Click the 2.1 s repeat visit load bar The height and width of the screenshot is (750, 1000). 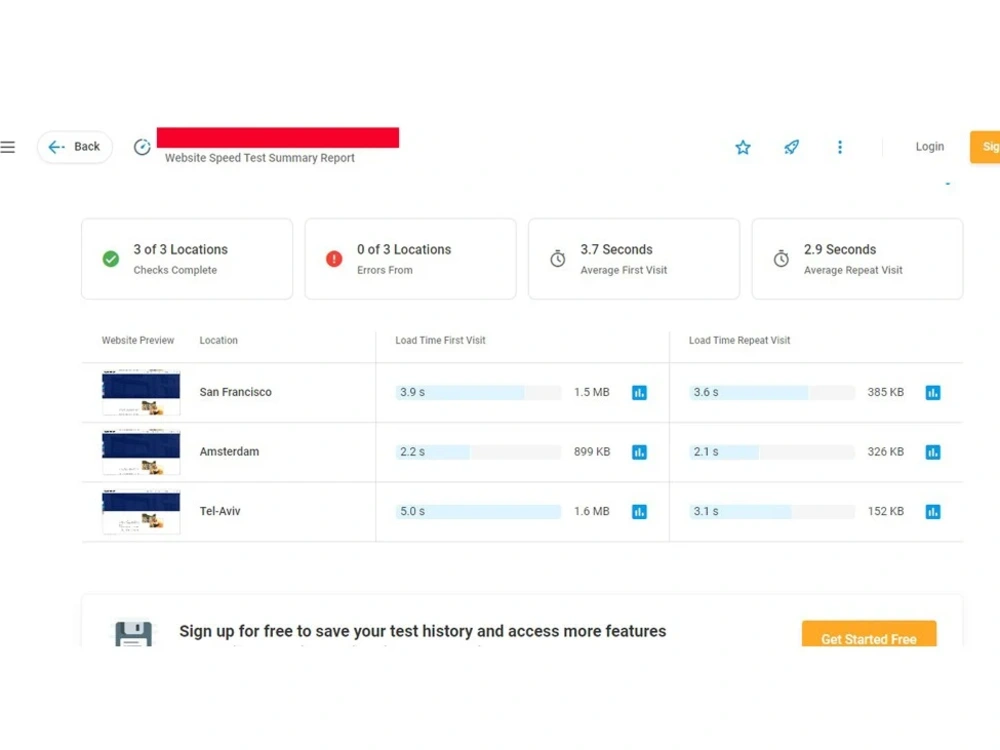click(x=772, y=452)
